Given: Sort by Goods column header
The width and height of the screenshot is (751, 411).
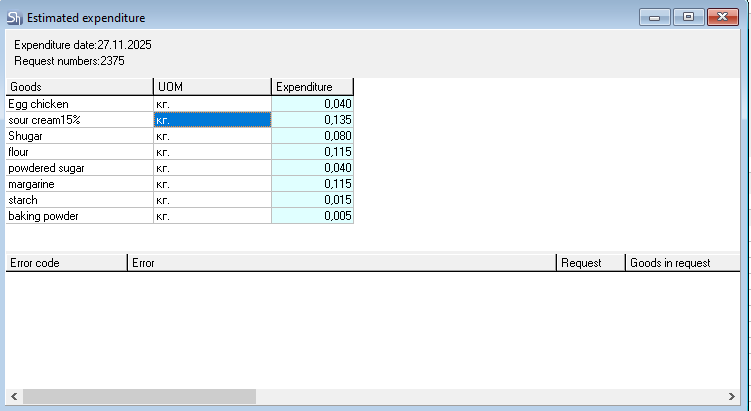Looking at the screenshot, I should (x=79, y=87).
